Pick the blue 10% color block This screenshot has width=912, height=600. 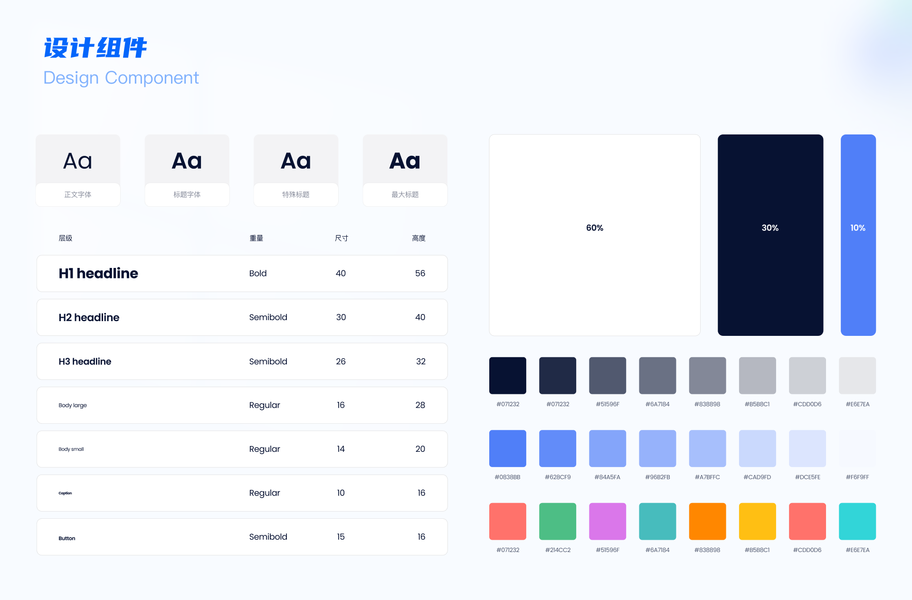tap(858, 235)
